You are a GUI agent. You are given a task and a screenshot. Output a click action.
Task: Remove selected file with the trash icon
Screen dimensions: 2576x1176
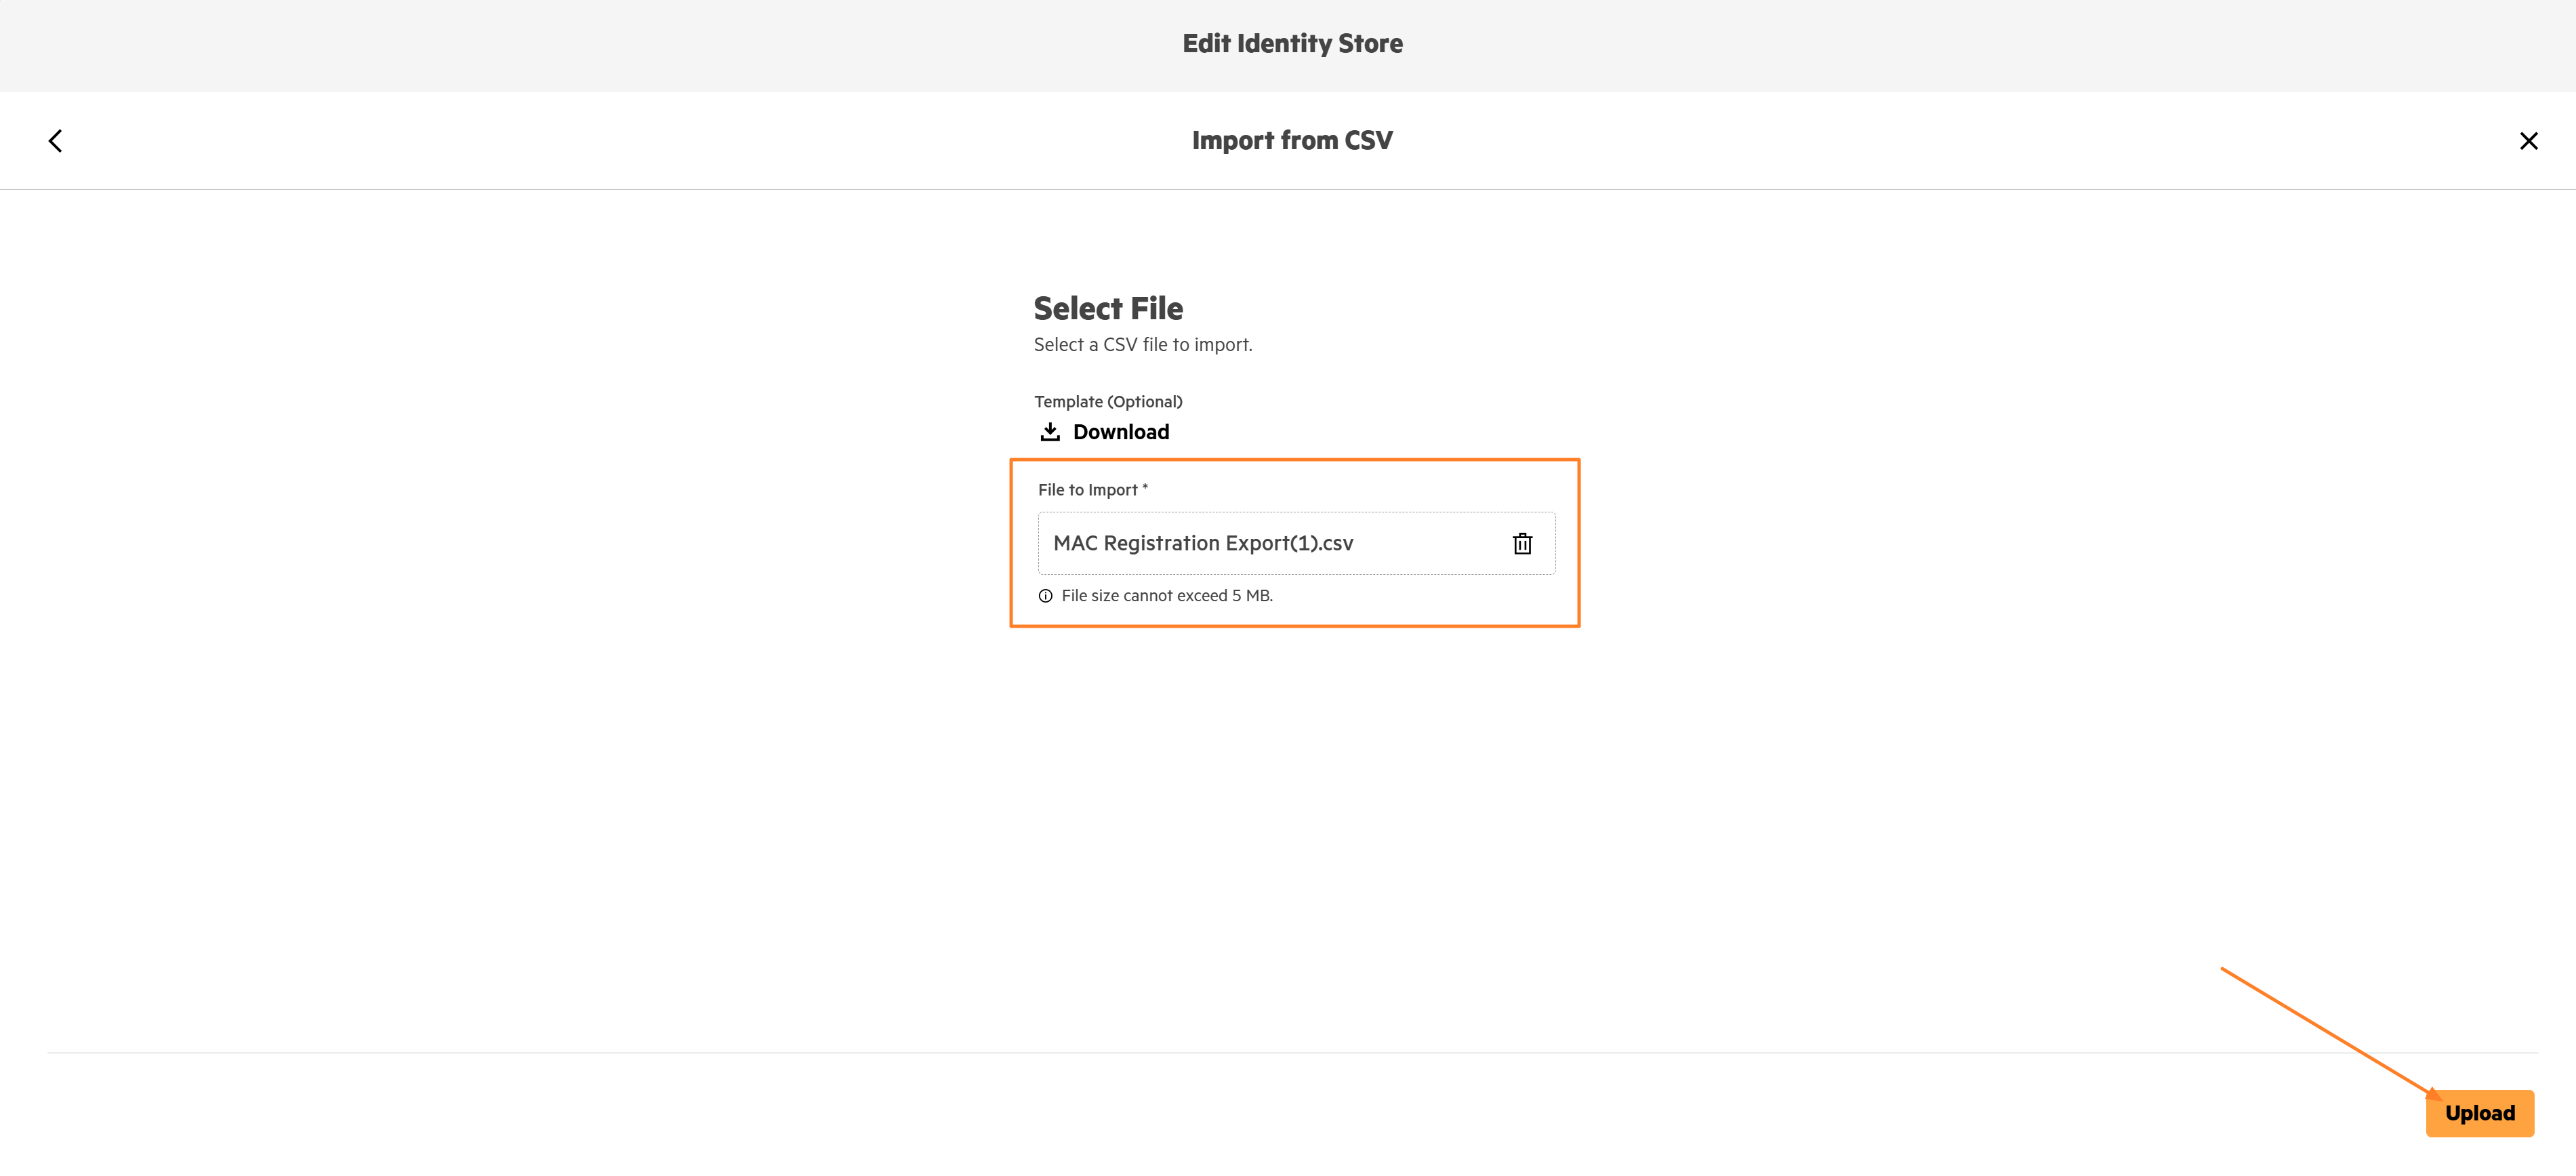coord(1521,543)
